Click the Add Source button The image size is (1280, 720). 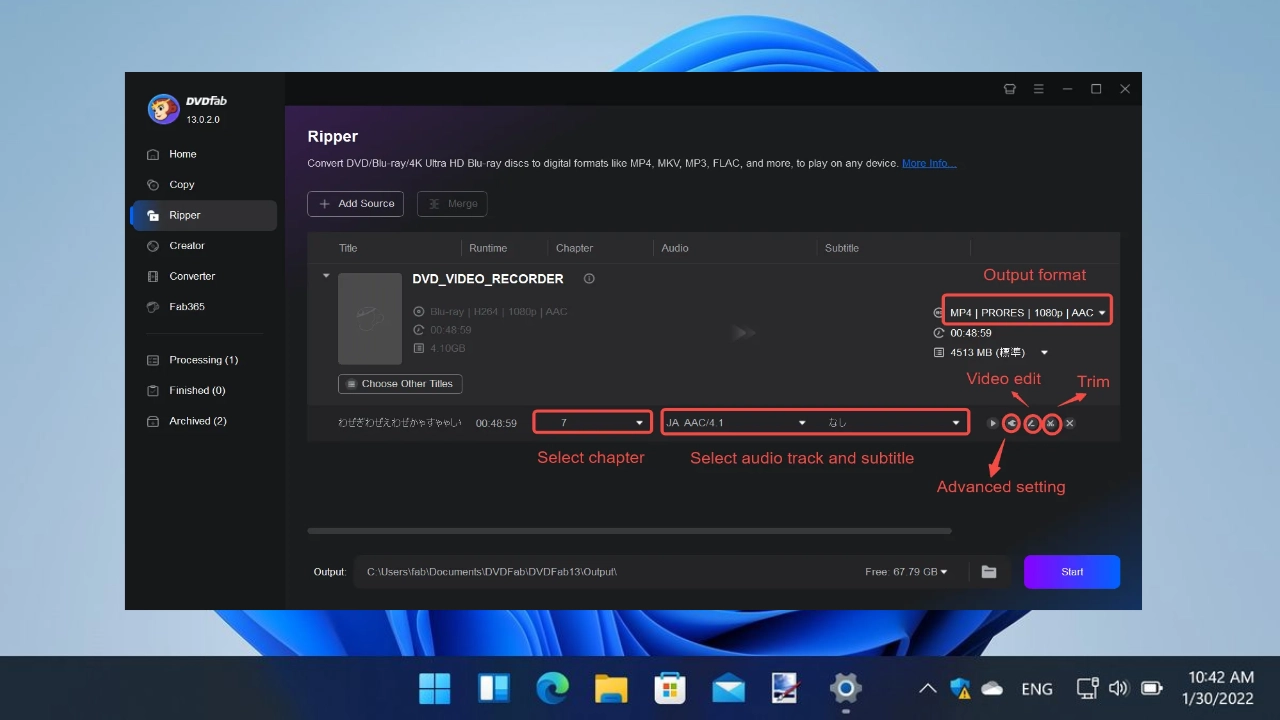click(355, 204)
